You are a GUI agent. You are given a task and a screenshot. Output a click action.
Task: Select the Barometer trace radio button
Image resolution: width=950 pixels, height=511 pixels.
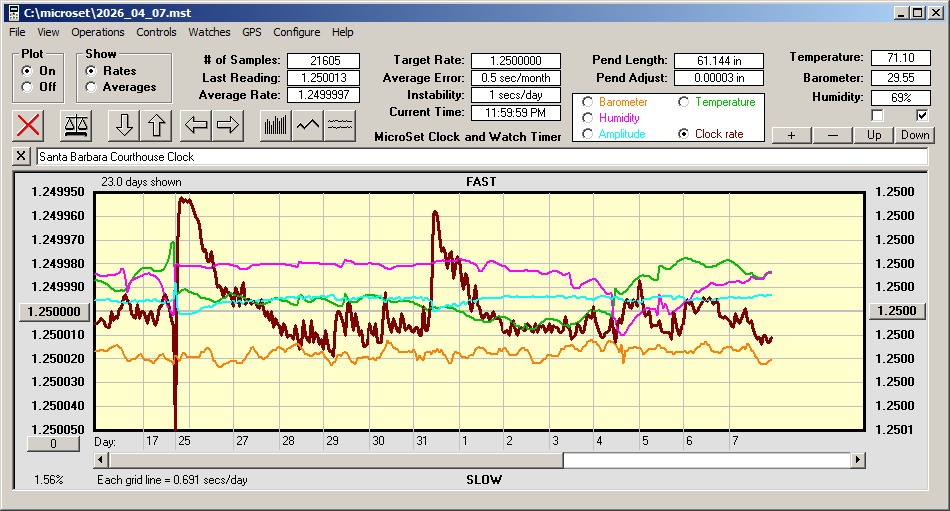(x=587, y=102)
